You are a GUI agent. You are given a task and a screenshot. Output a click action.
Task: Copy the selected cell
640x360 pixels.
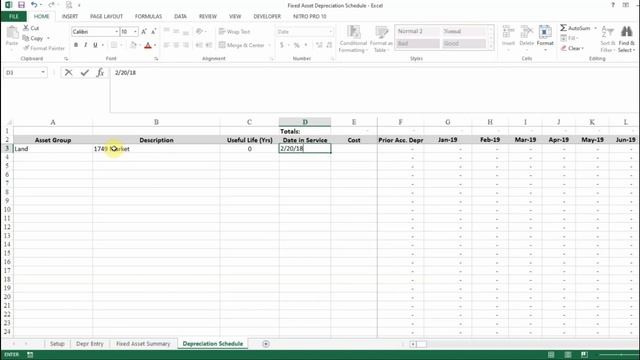click(33, 38)
